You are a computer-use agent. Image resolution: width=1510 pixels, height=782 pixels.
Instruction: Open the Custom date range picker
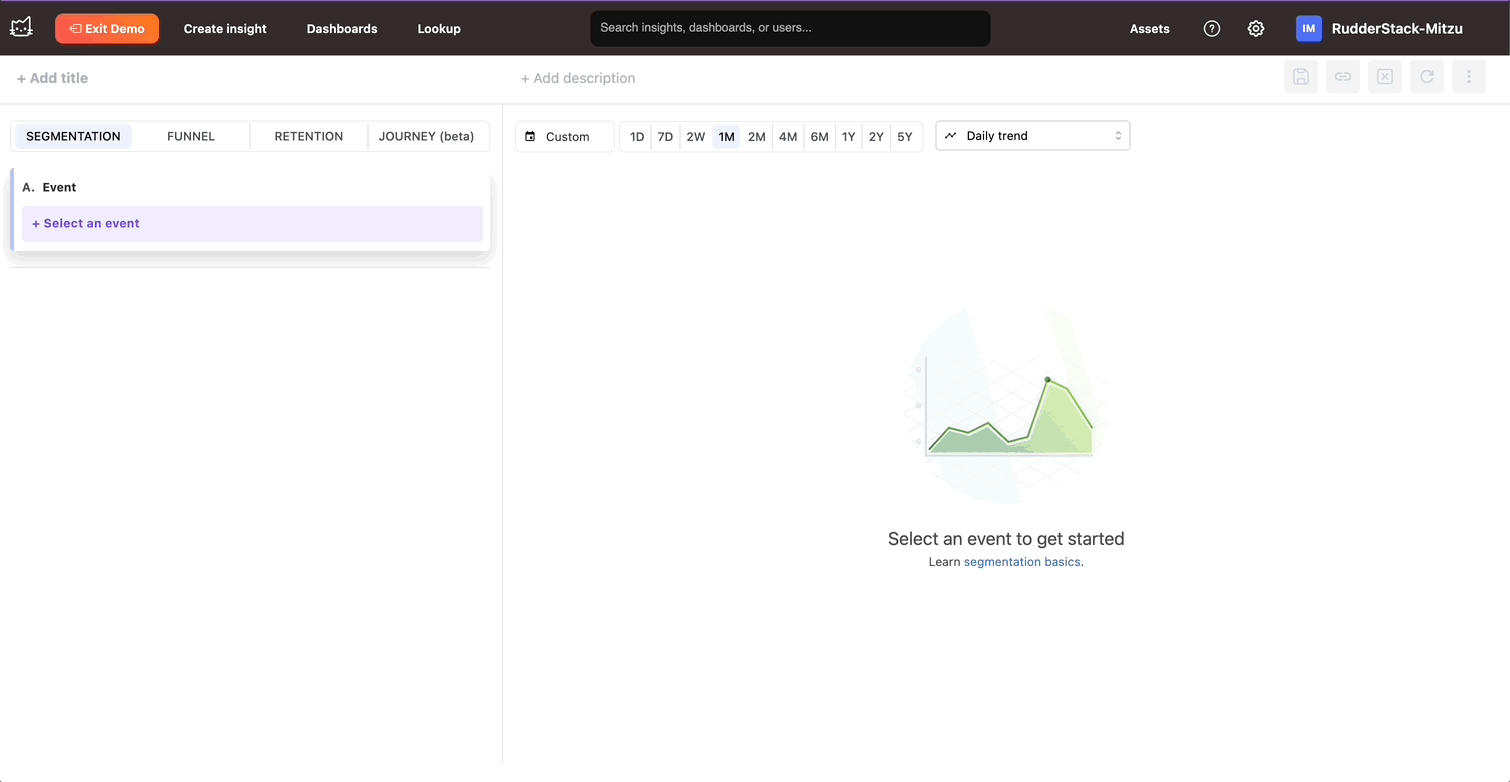coord(564,137)
